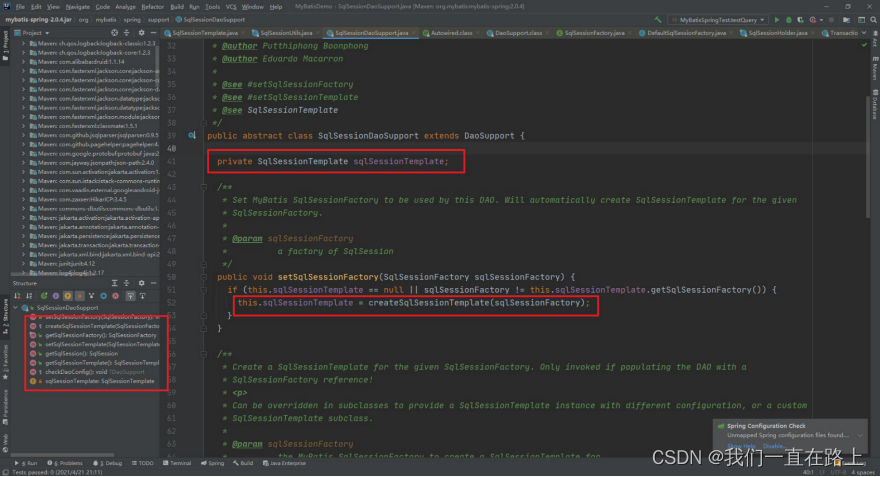880x477 pixels.
Task: Close the SqlSessionDaoSupport.java tab
Action: [x=414, y=33]
